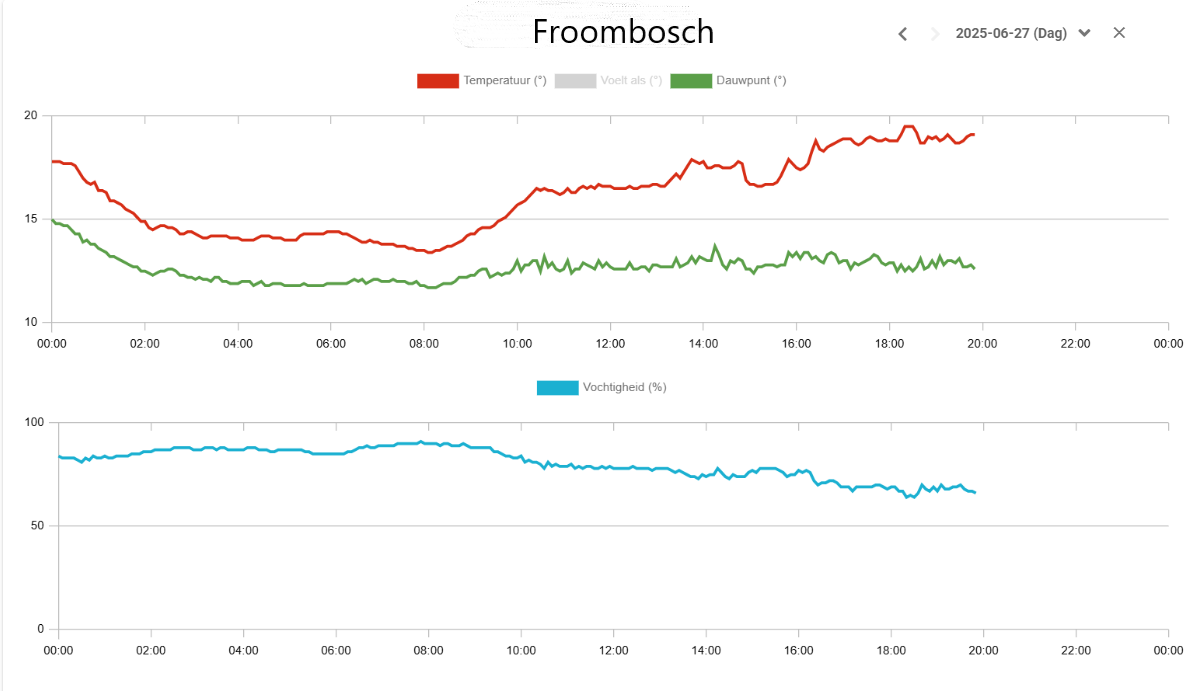Click 22:00 tick on the temperature chart axis
Screen dimensions: 1192x691
pyautogui.click(x=1075, y=343)
